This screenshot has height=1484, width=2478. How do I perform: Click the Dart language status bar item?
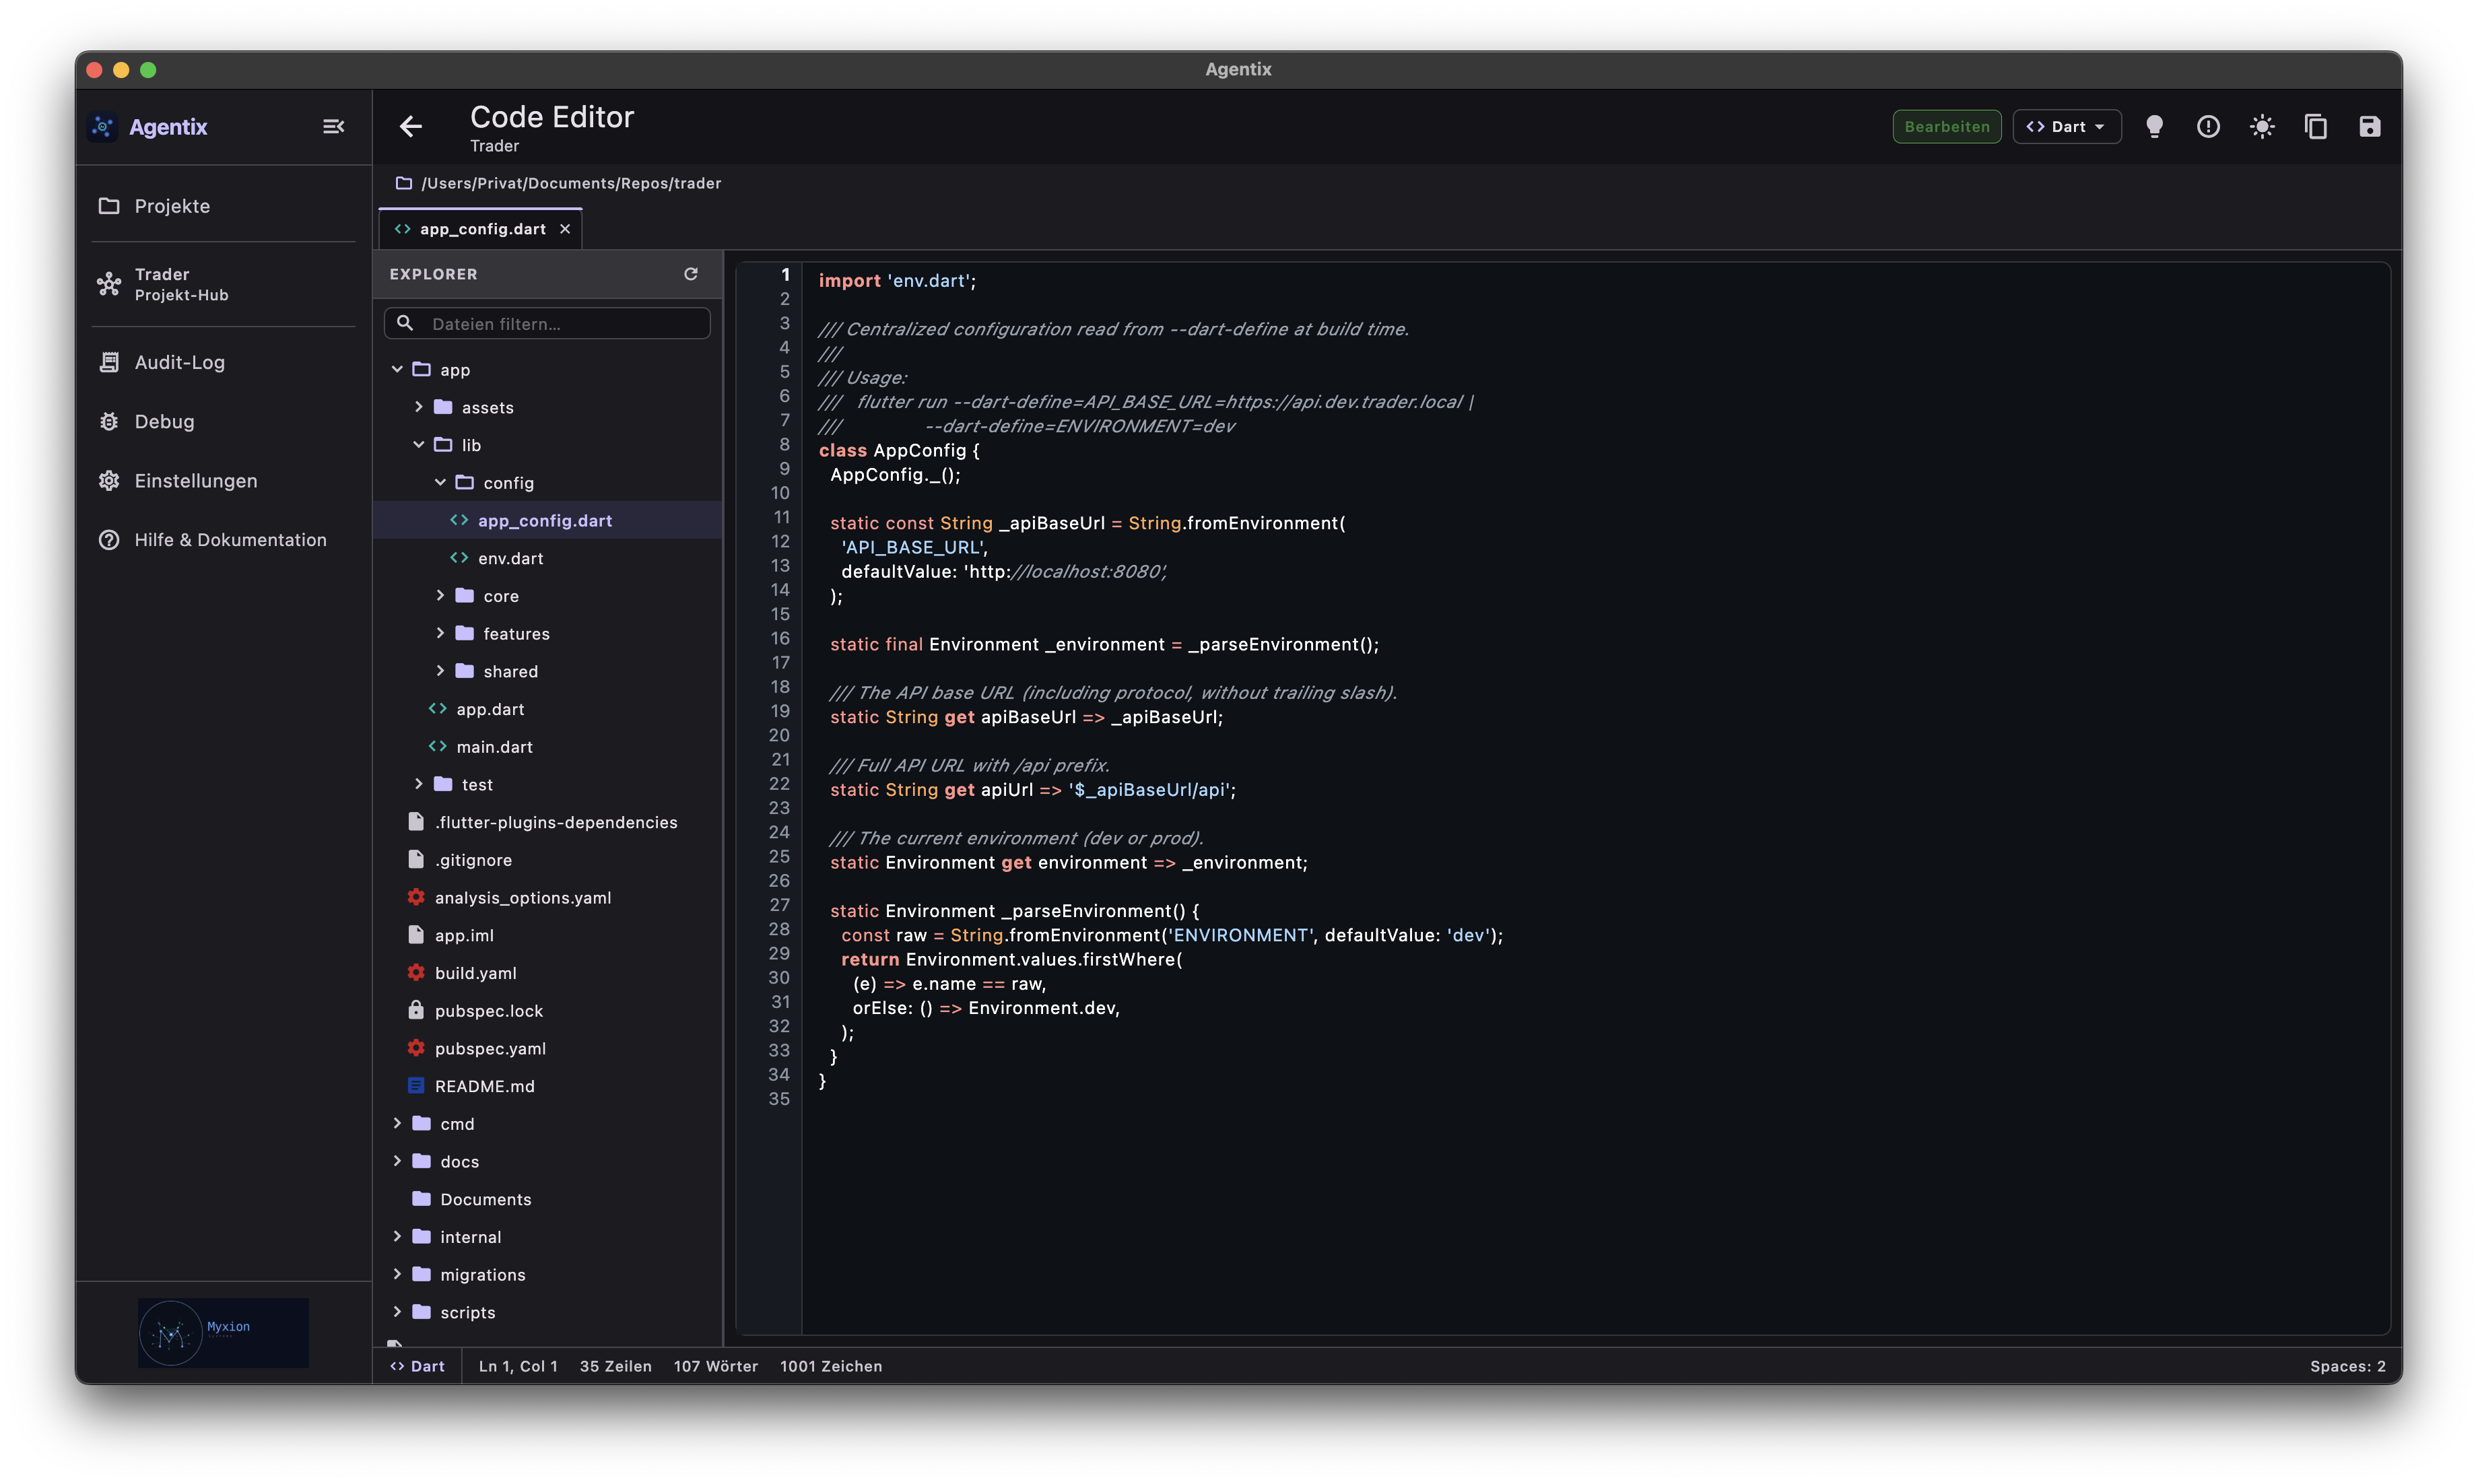(417, 1367)
